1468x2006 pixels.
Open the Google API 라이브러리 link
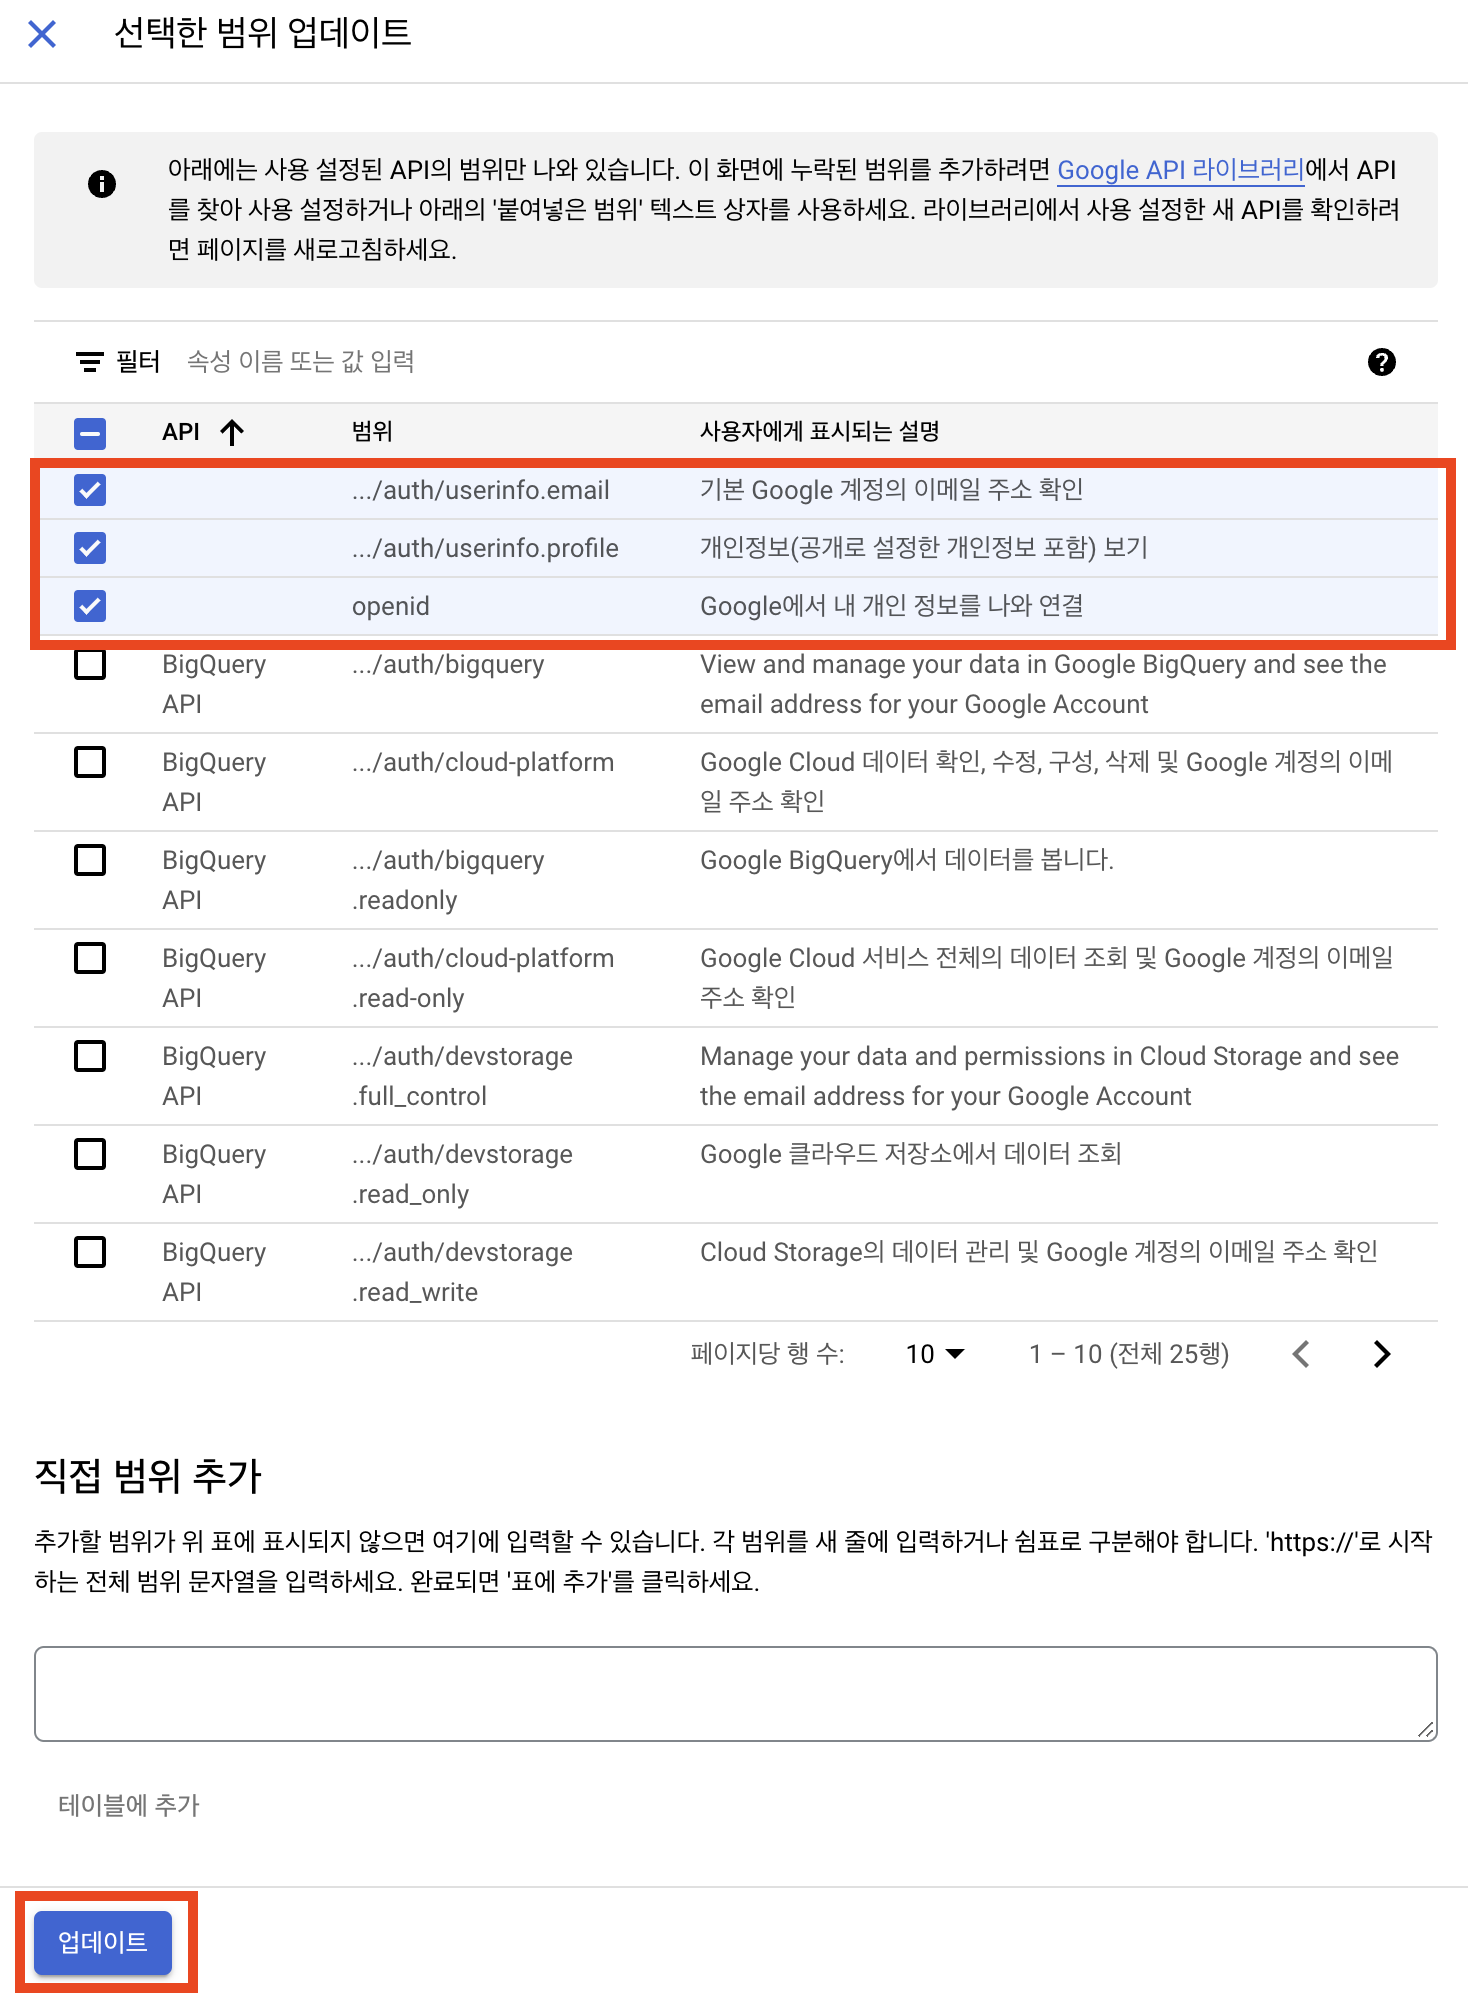pos(1180,170)
